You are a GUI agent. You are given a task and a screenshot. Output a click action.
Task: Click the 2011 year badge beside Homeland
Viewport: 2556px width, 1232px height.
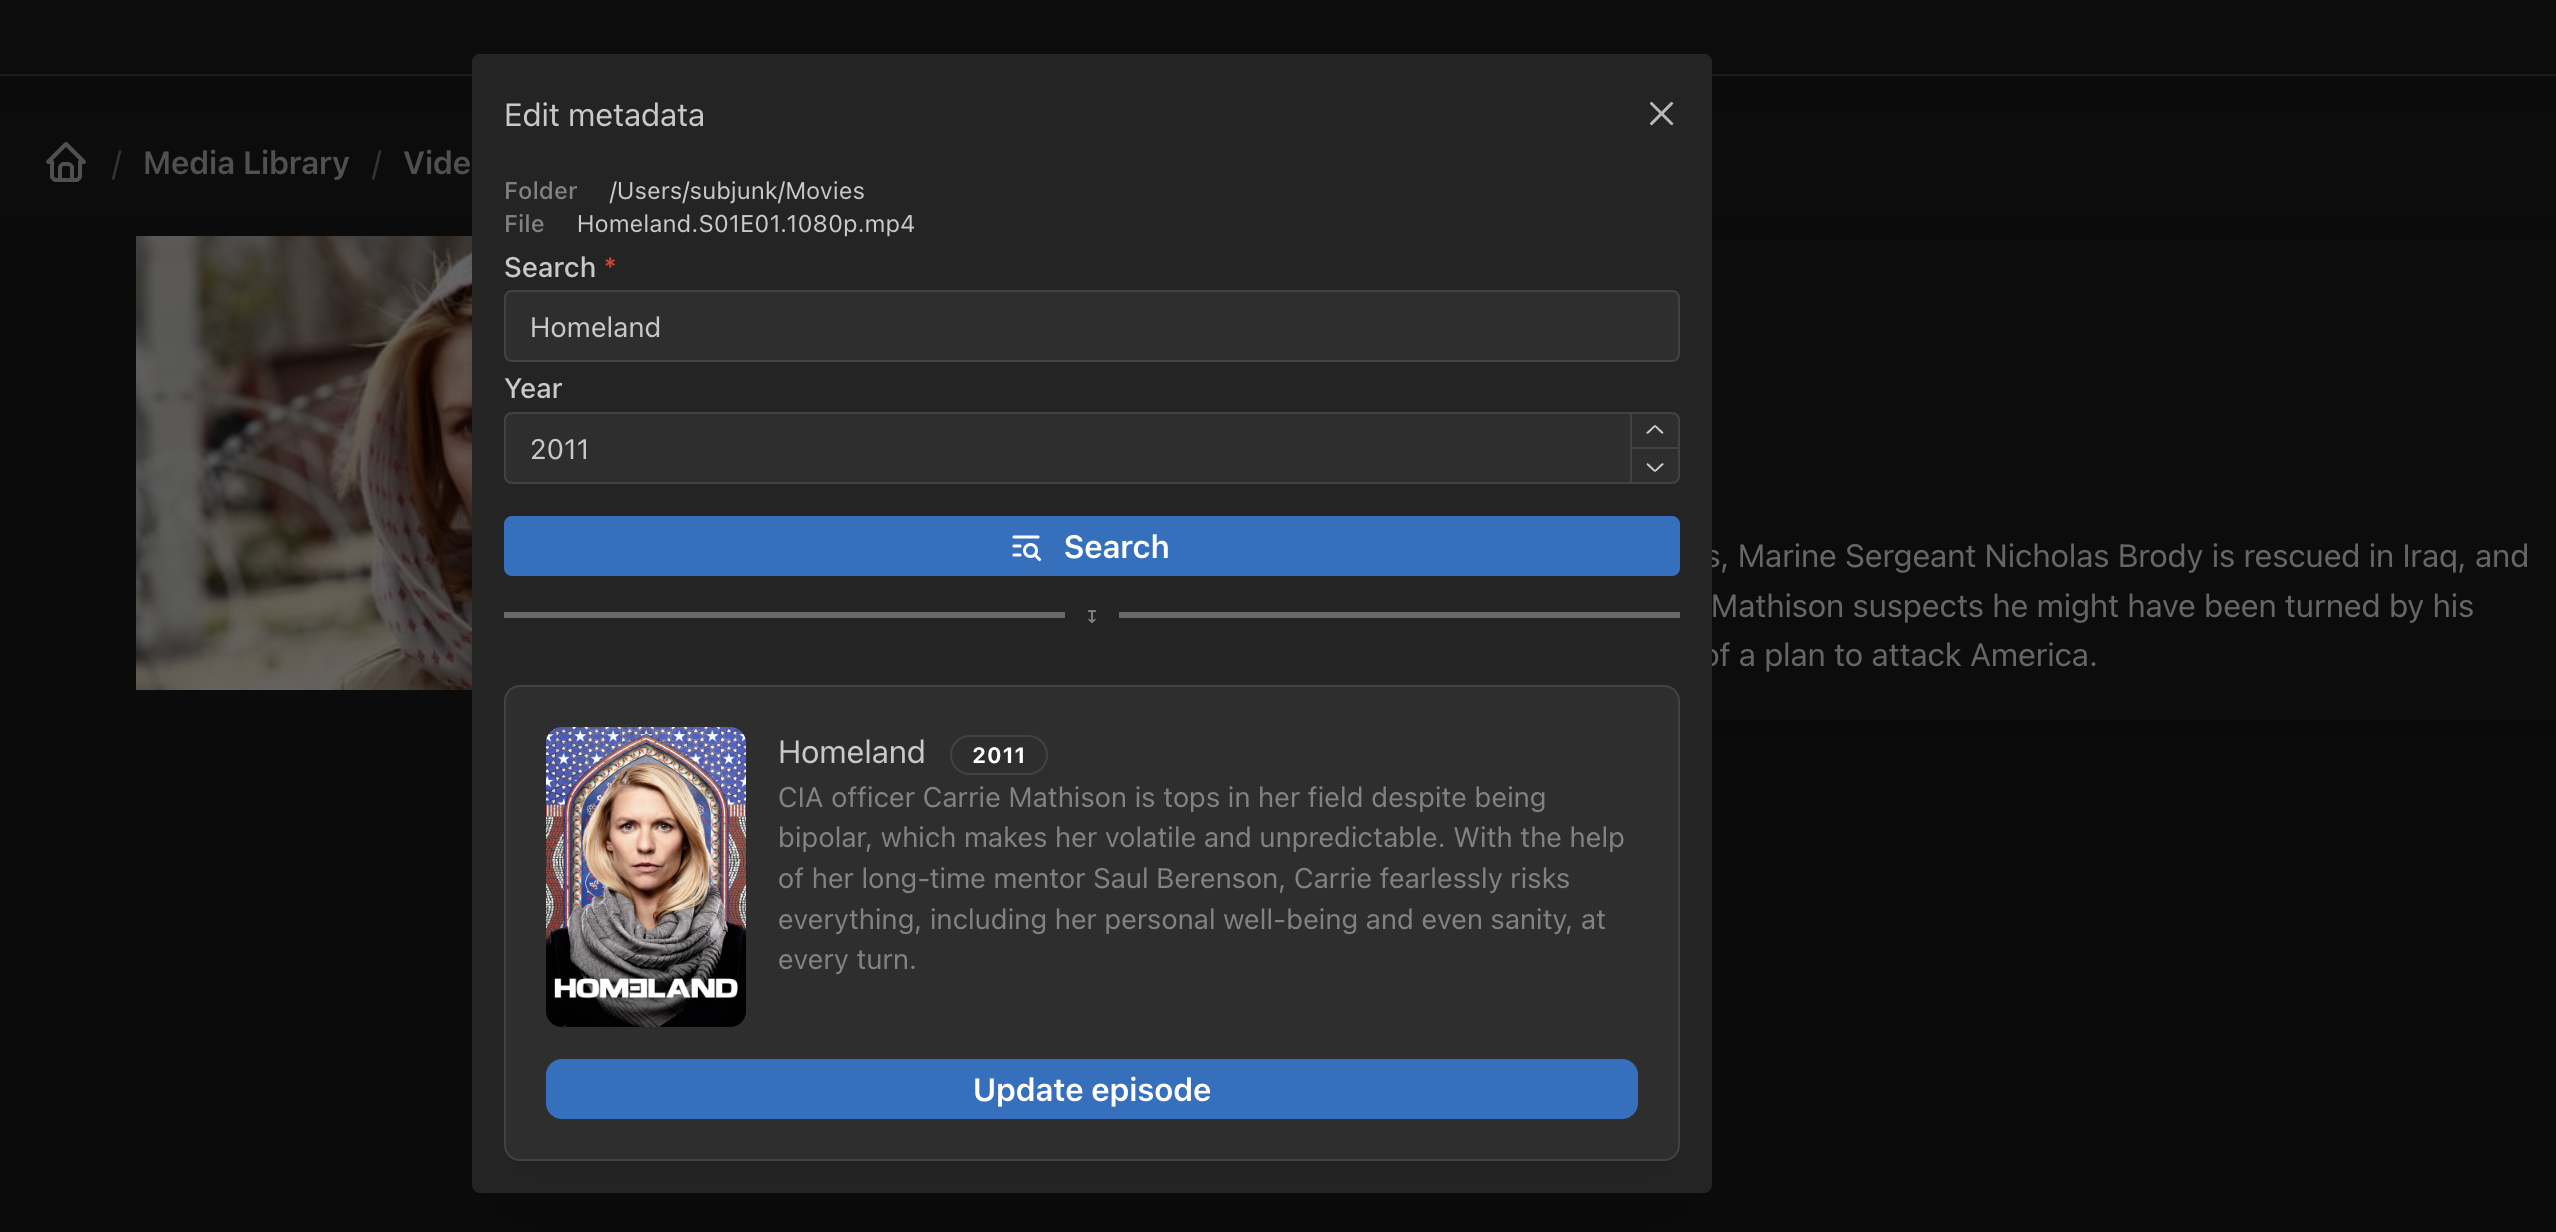(x=997, y=754)
